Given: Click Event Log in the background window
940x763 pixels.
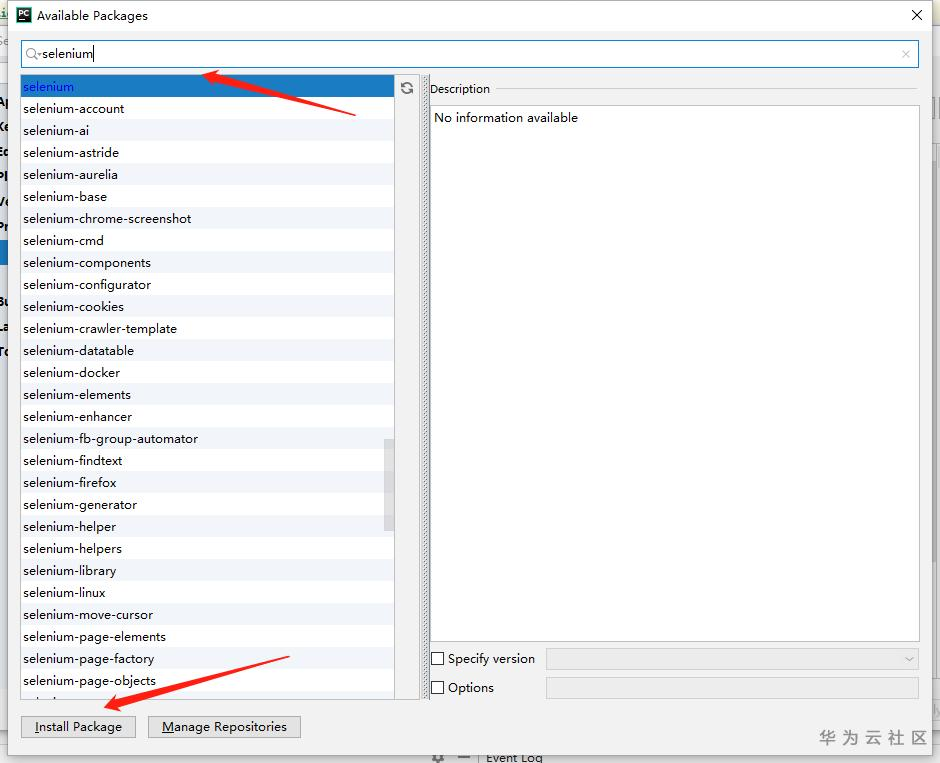Looking at the screenshot, I should tap(514, 758).
